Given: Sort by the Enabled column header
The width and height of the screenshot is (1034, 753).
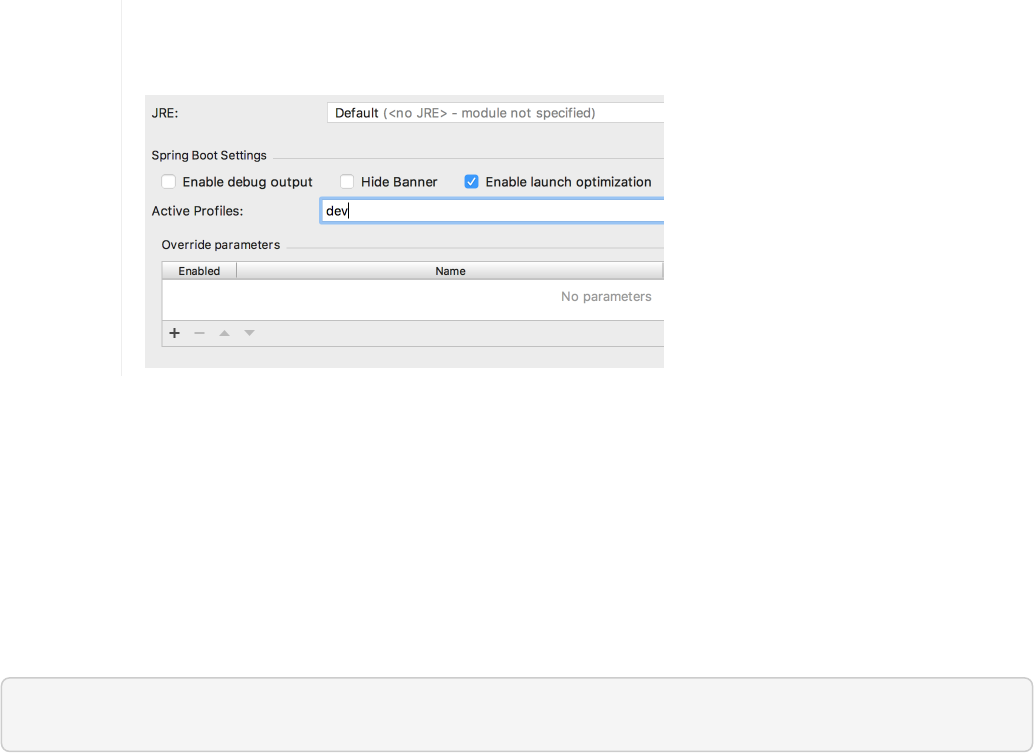Looking at the screenshot, I should (199, 271).
